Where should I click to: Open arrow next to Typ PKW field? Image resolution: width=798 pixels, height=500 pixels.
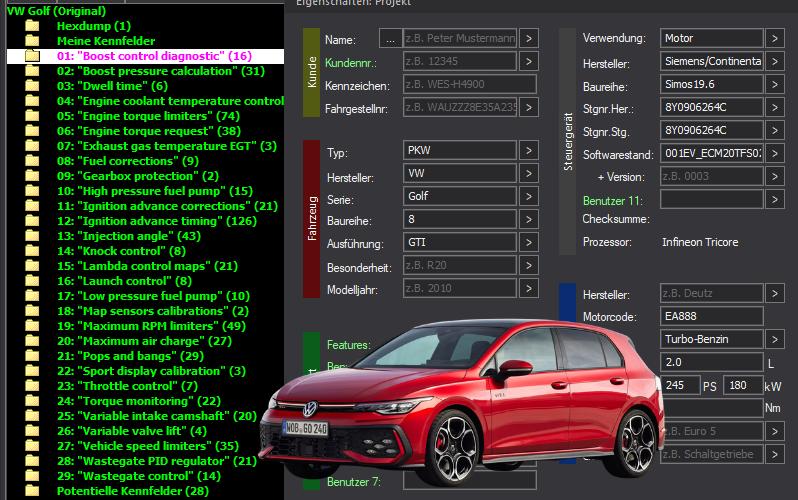point(529,150)
